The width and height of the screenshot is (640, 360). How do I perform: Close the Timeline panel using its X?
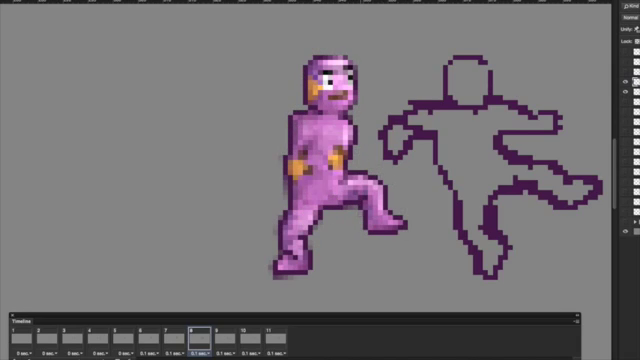point(12,315)
